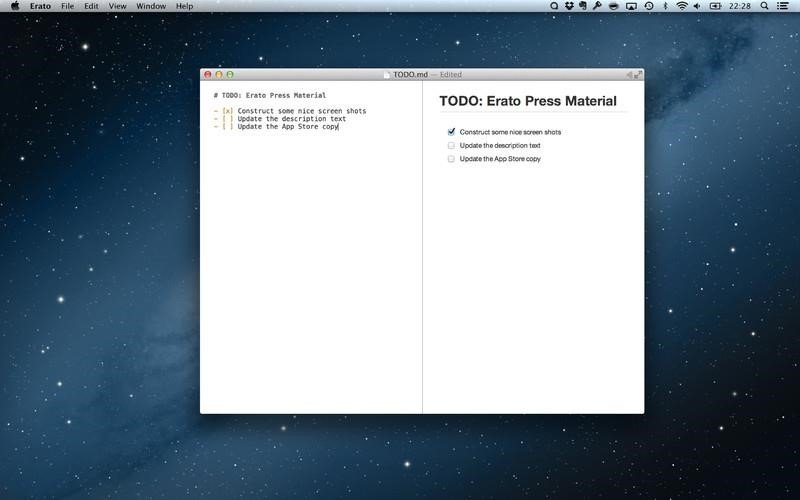Click the editor line '# TODO: Erato Press Material'
Image resolution: width=800 pixels, height=500 pixels.
(x=270, y=95)
